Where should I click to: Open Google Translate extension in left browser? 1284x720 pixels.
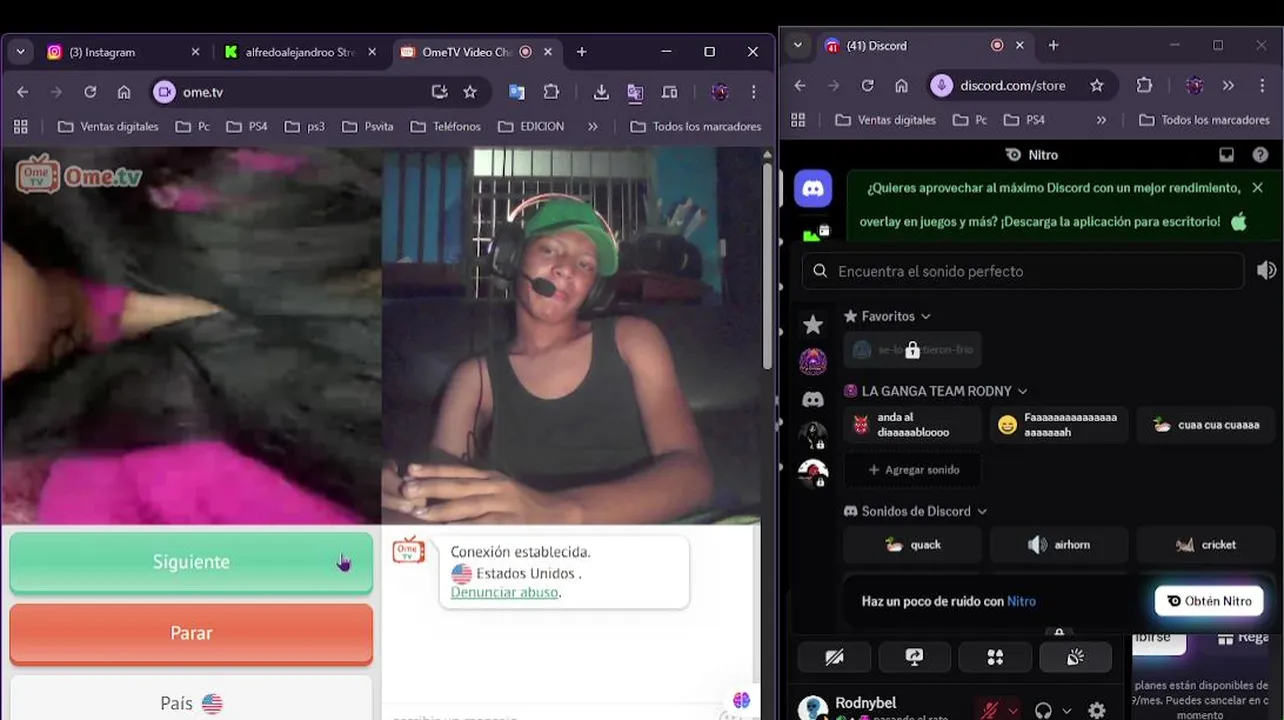[x=517, y=92]
